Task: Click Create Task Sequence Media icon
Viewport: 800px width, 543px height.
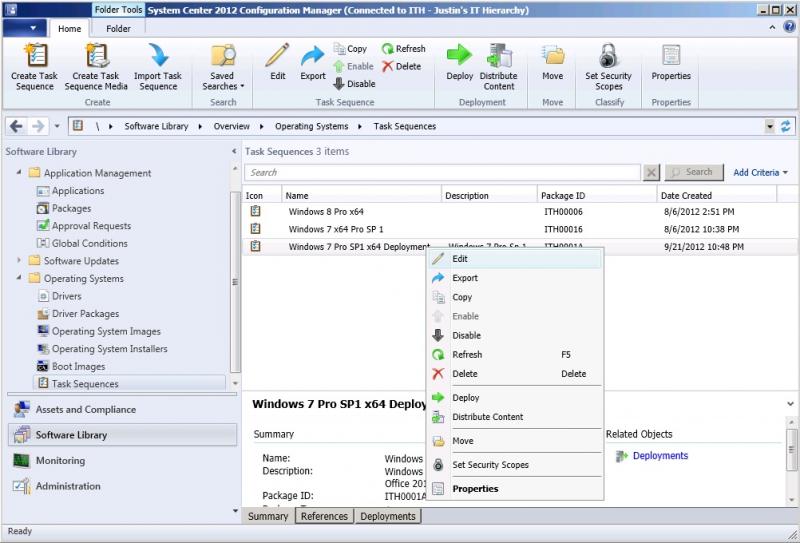Action: click(96, 55)
